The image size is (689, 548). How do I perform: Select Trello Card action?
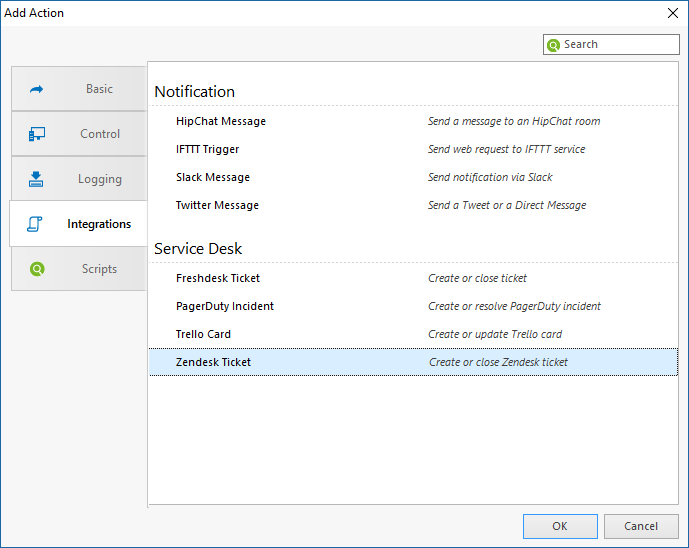tap(203, 334)
